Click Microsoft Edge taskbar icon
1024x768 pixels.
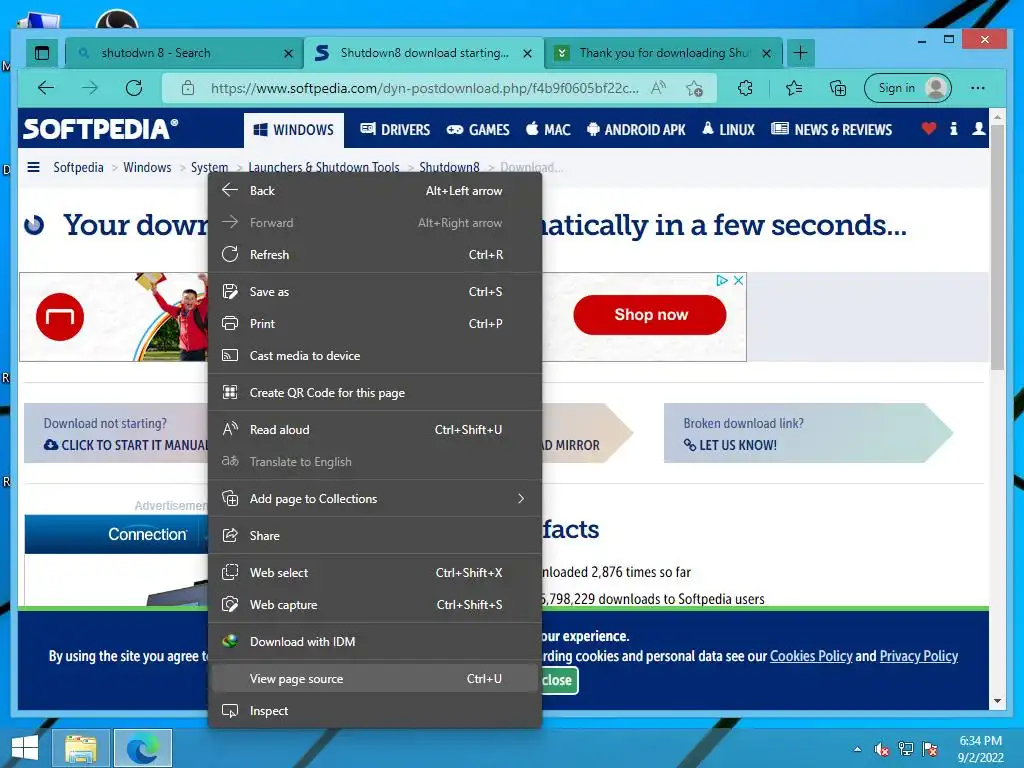pyautogui.click(x=143, y=748)
